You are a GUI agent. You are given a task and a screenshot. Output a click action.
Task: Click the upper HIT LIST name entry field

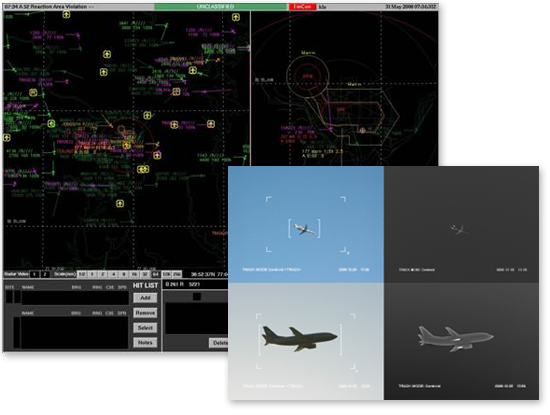tap(75, 298)
